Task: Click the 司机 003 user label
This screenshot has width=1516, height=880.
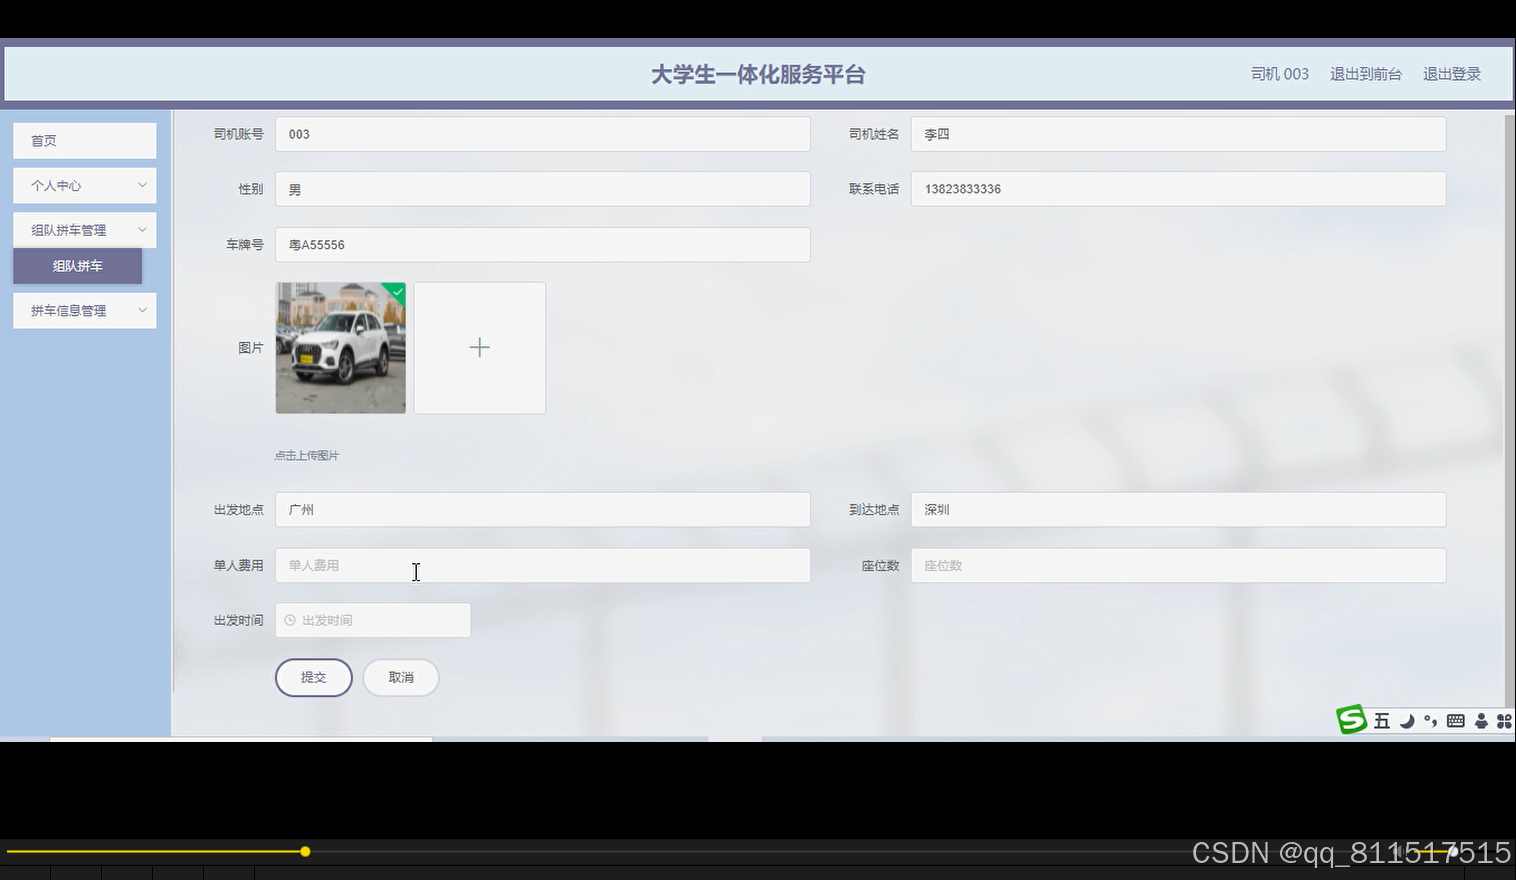Action: point(1279,74)
